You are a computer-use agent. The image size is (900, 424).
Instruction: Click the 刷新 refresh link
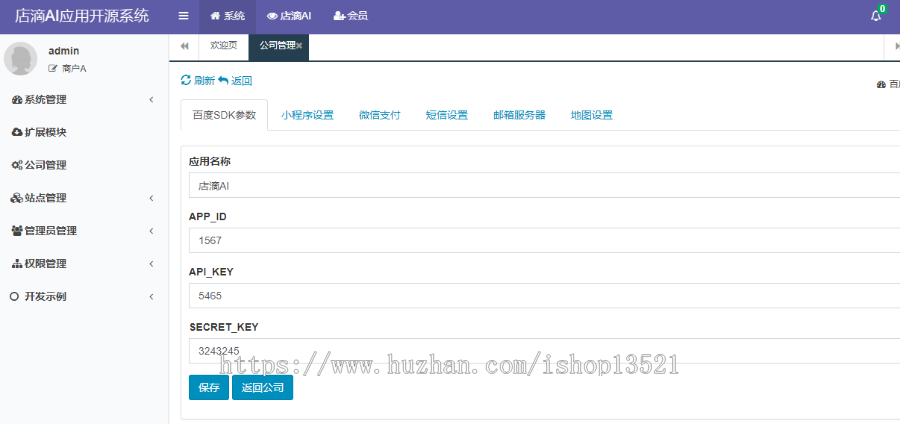coord(198,81)
